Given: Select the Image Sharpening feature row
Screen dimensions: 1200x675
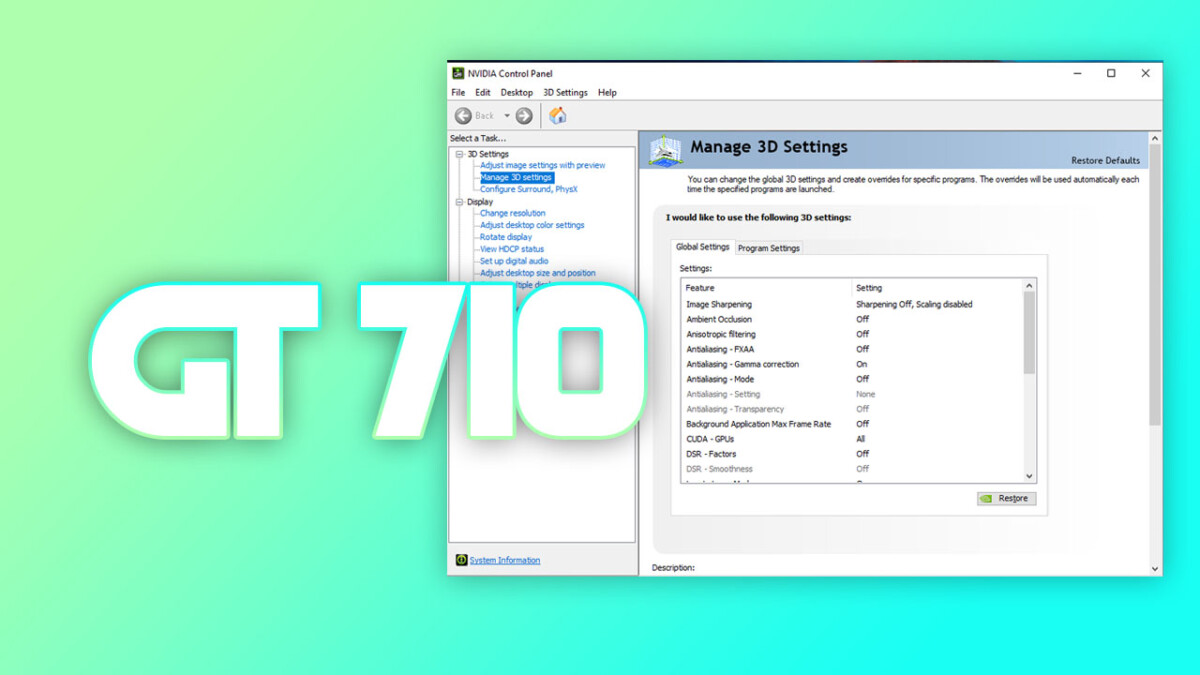Looking at the screenshot, I should tap(718, 304).
